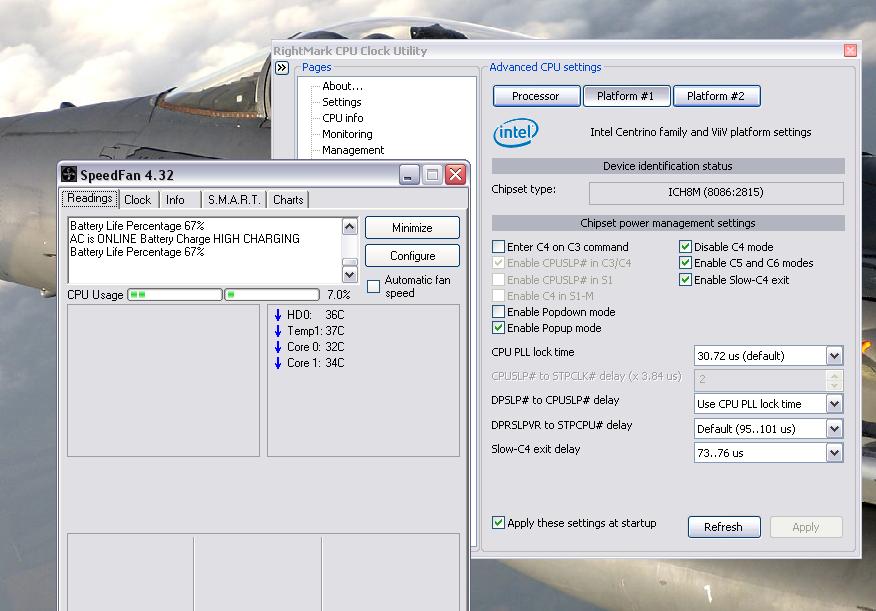The height and width of the screenshot is (611, 876).
Task: Toggle Enable C5 and C6 modes
Action: point(685,263)
